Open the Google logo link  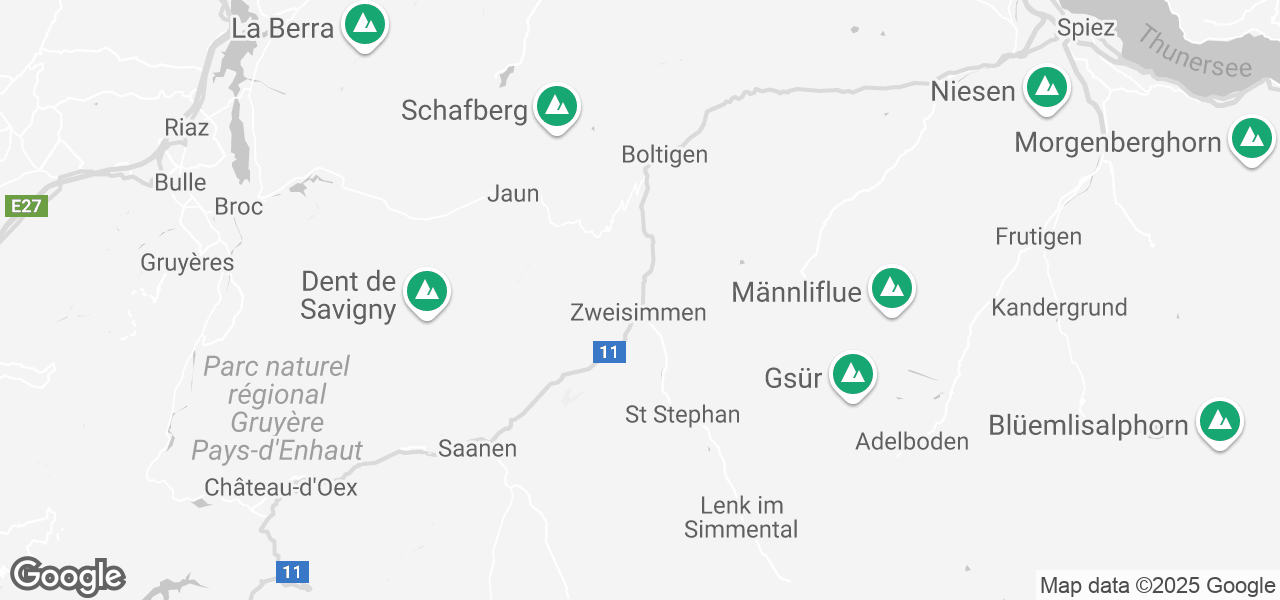click(x=67, y=577)
